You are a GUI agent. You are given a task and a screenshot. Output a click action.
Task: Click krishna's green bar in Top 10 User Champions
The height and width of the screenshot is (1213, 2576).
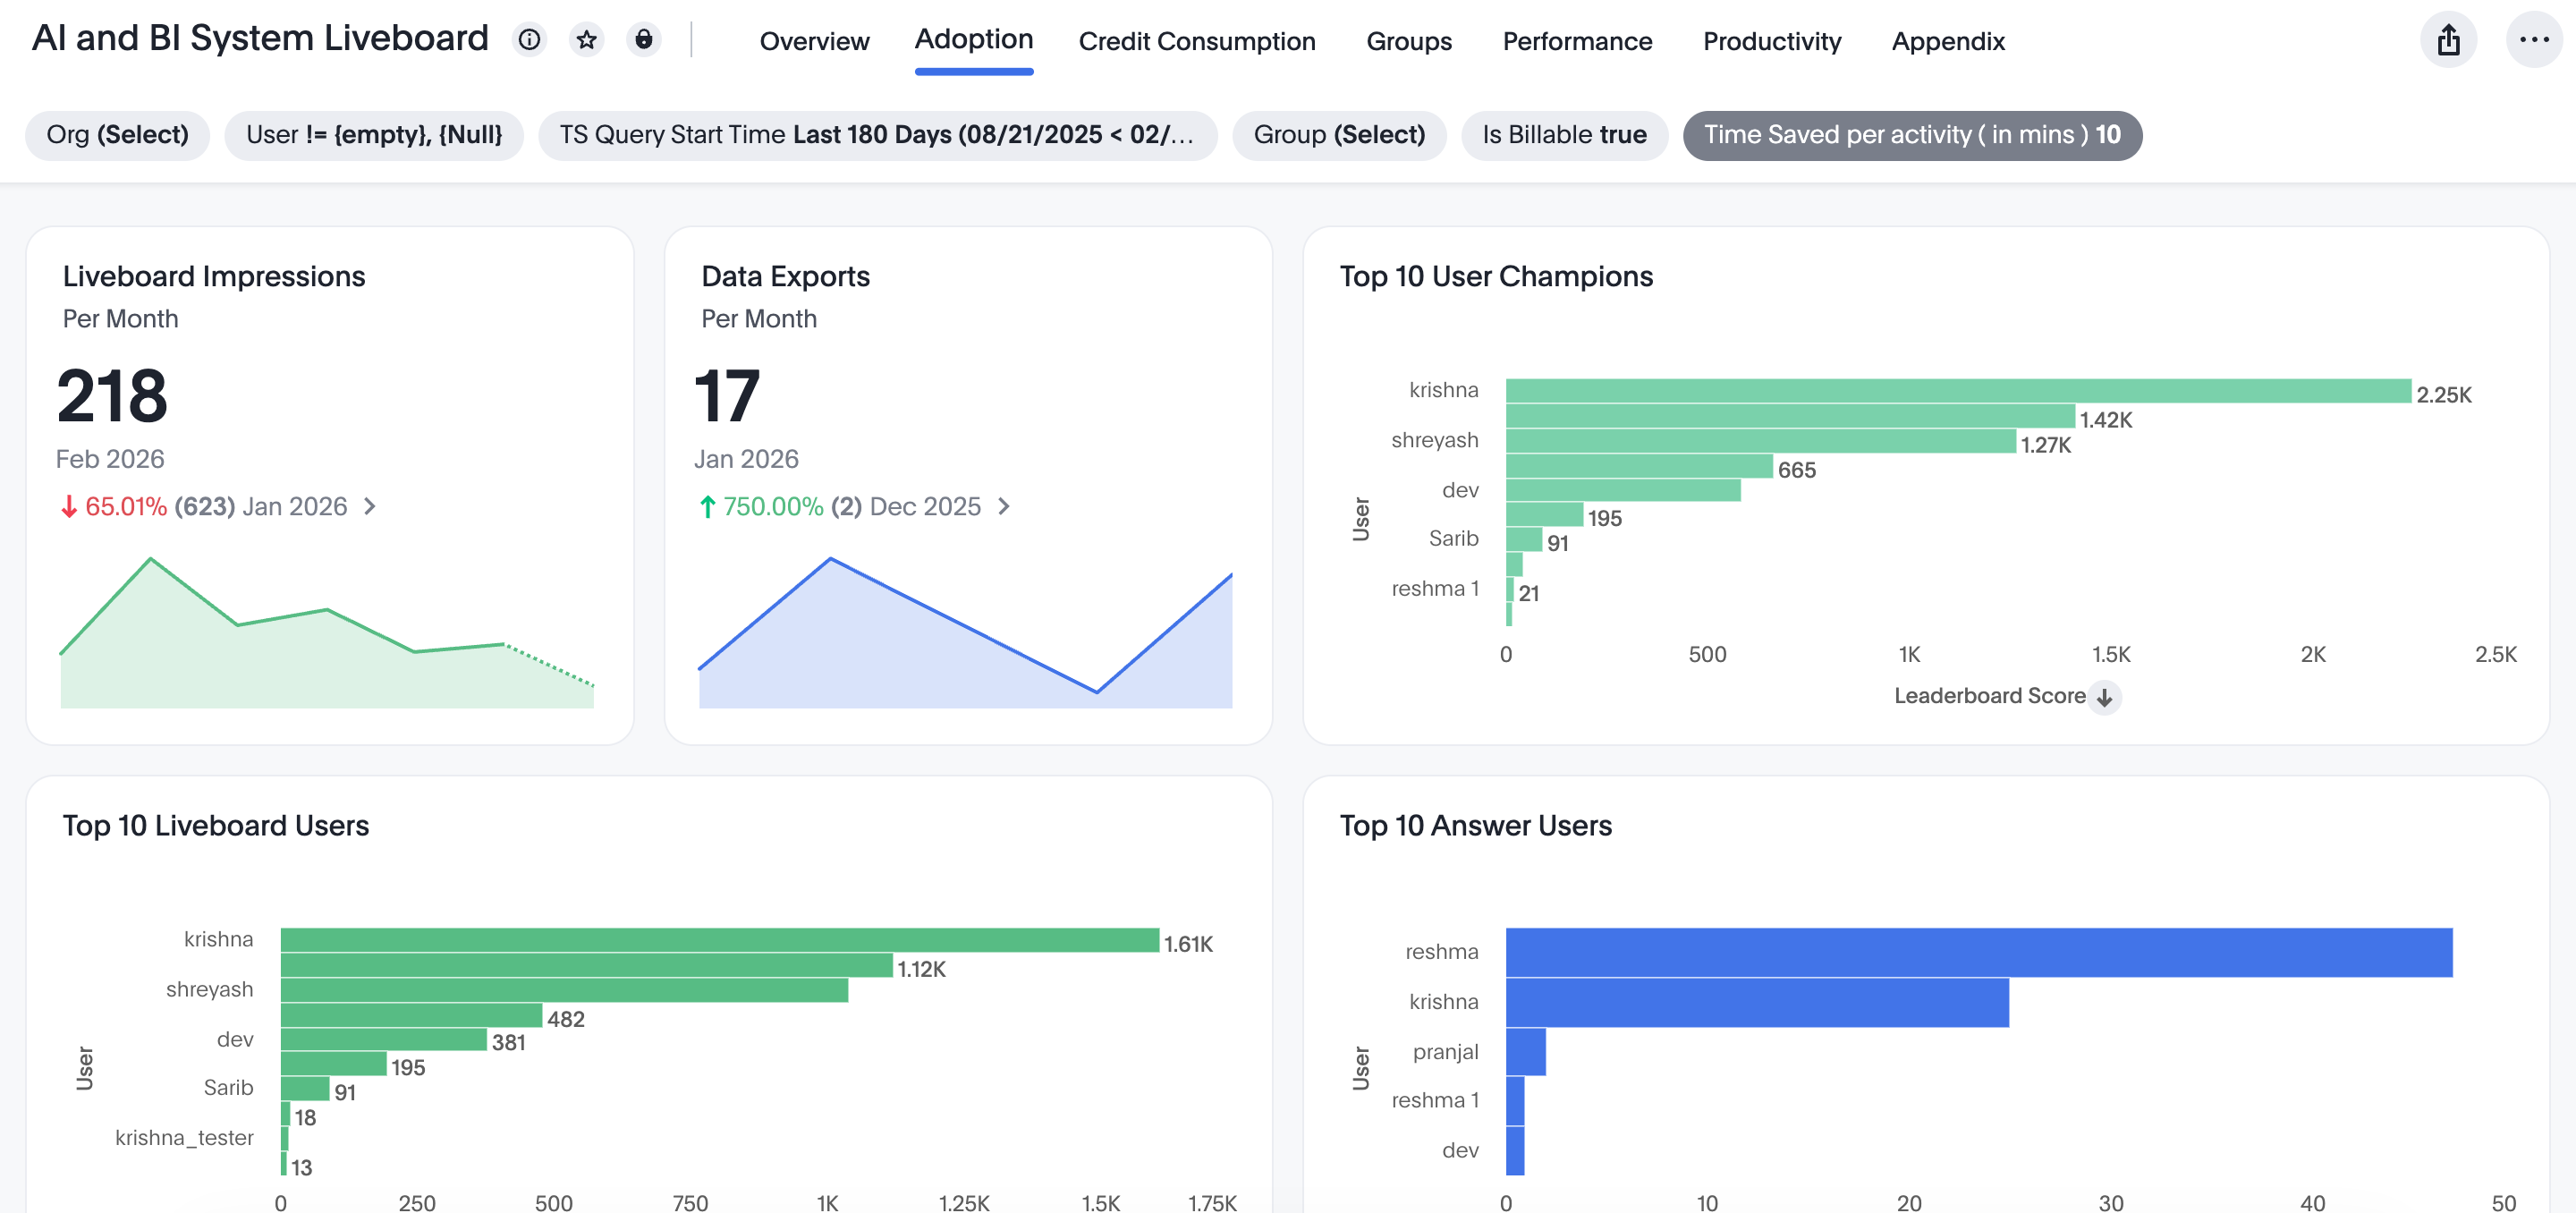[1957, 391]
